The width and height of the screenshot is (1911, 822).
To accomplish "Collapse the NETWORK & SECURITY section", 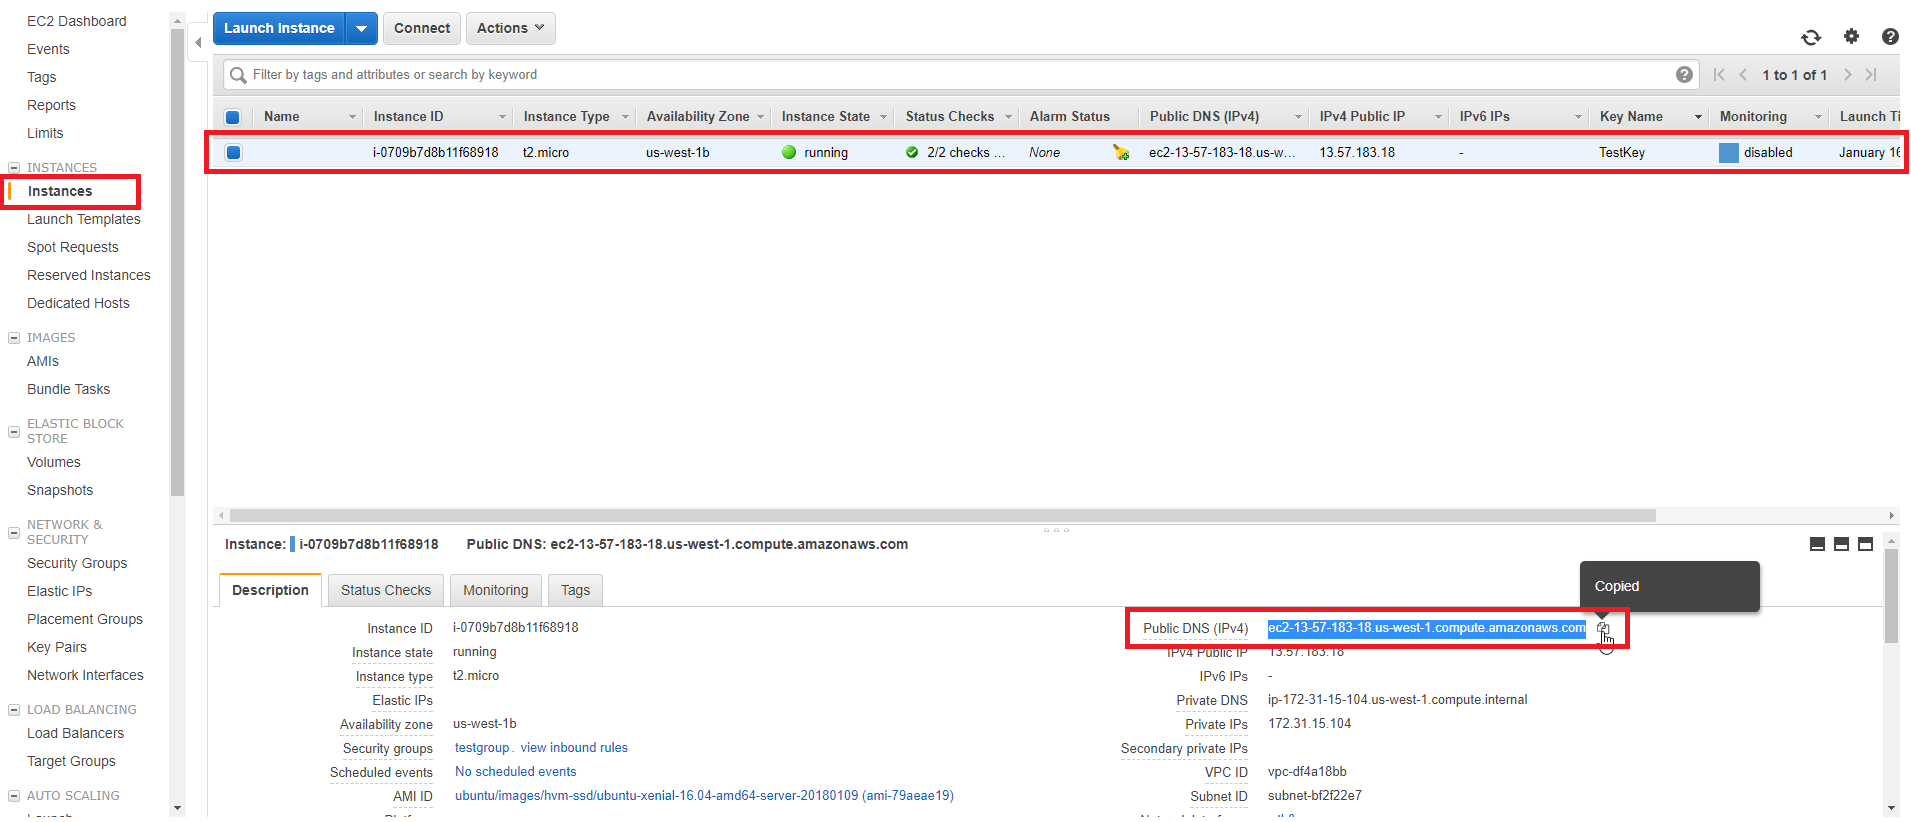I will pos(14,532).
